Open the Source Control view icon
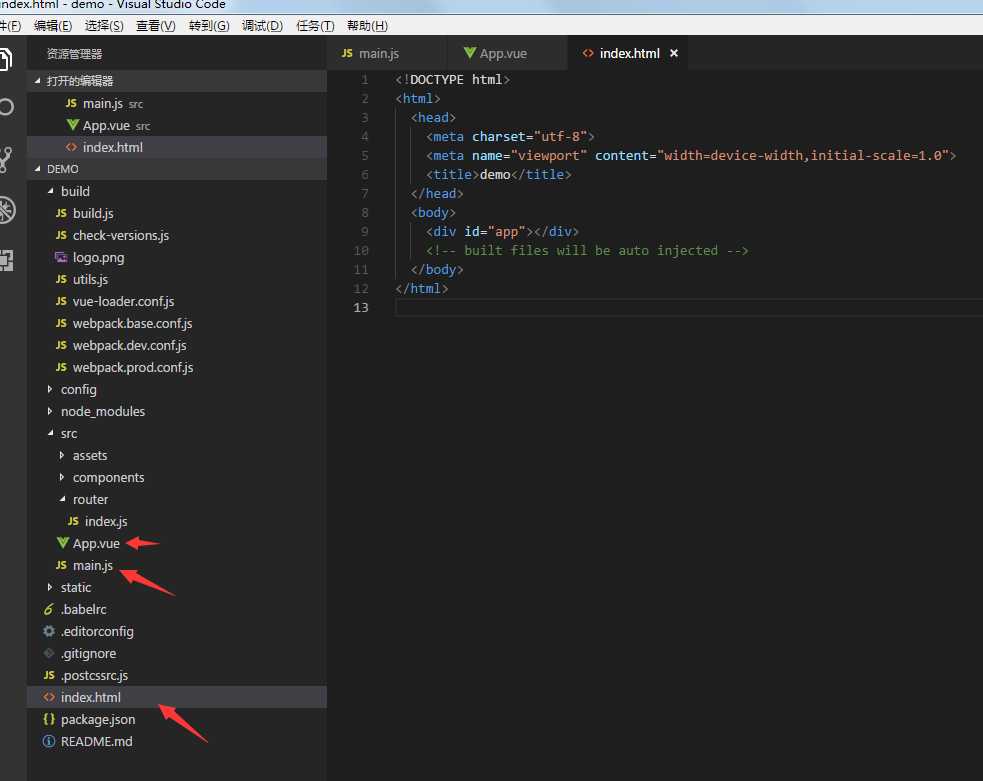Image resolution: width=983 pixels, height=781 pixels. [8, 159]
